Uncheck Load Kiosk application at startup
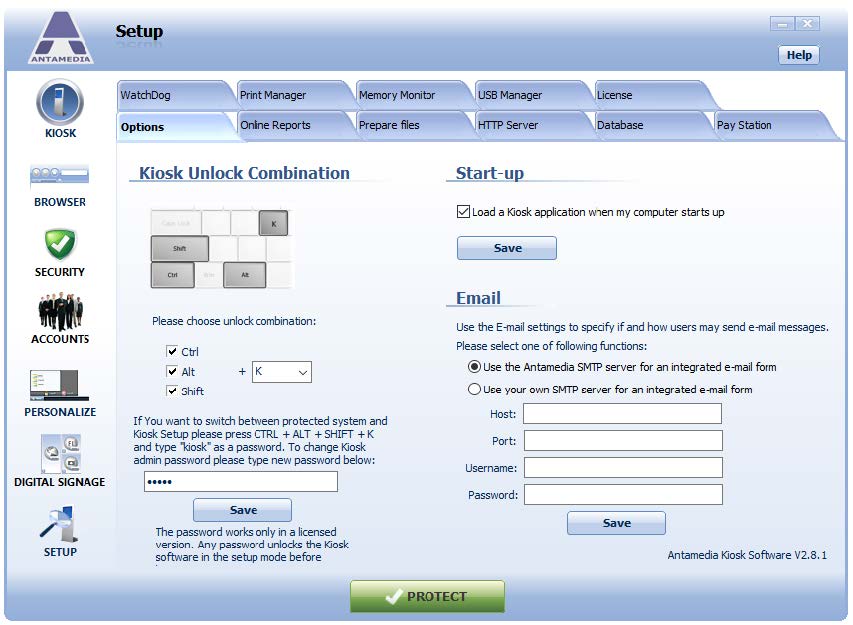 [x=463, y=212]
